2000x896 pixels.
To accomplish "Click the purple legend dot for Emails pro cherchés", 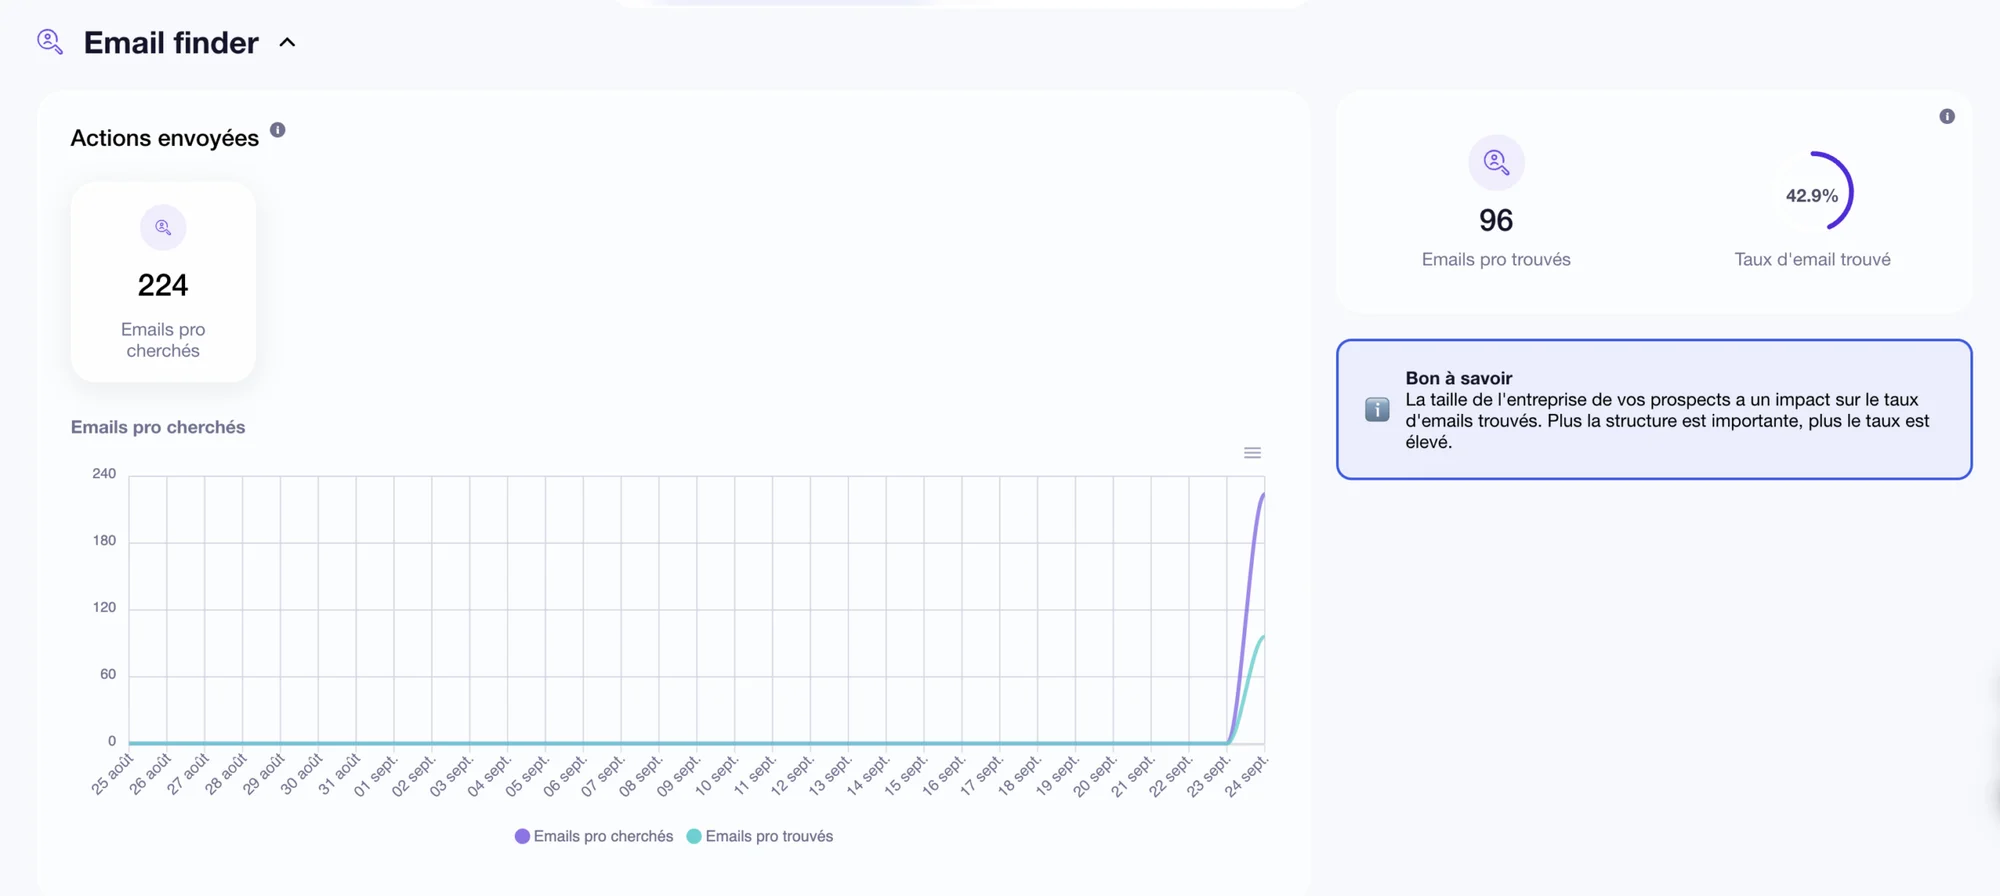I will click(522, 836).
